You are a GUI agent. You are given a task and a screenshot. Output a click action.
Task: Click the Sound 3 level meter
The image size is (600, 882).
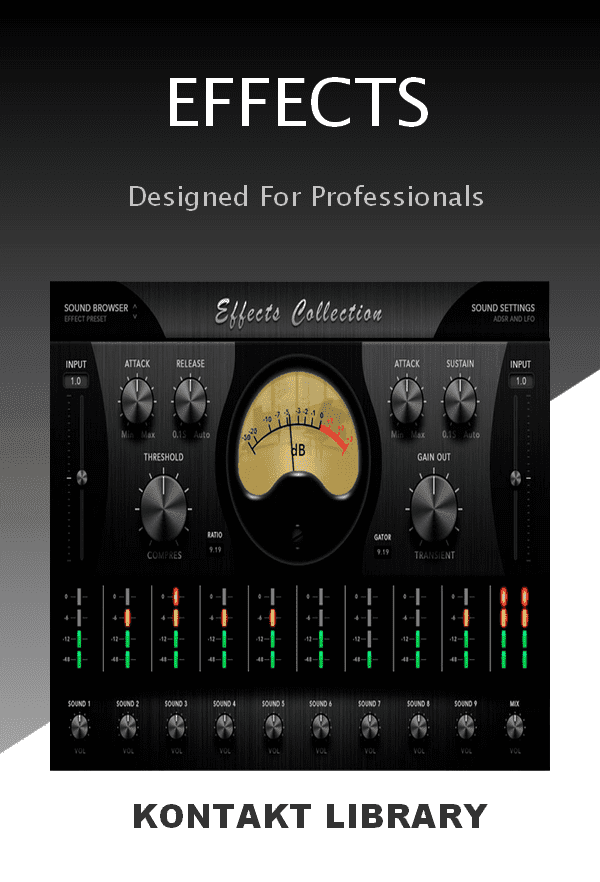pos(175,628)
